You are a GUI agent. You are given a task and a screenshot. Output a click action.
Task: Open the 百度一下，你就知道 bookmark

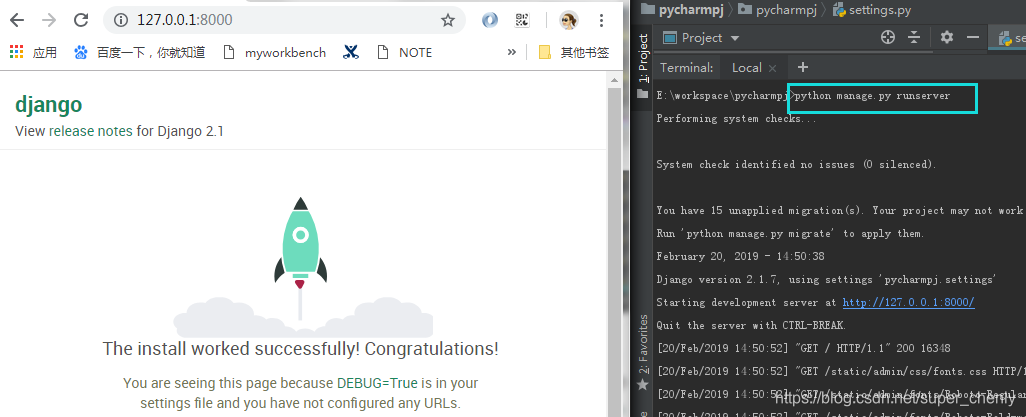click(139, 52)
